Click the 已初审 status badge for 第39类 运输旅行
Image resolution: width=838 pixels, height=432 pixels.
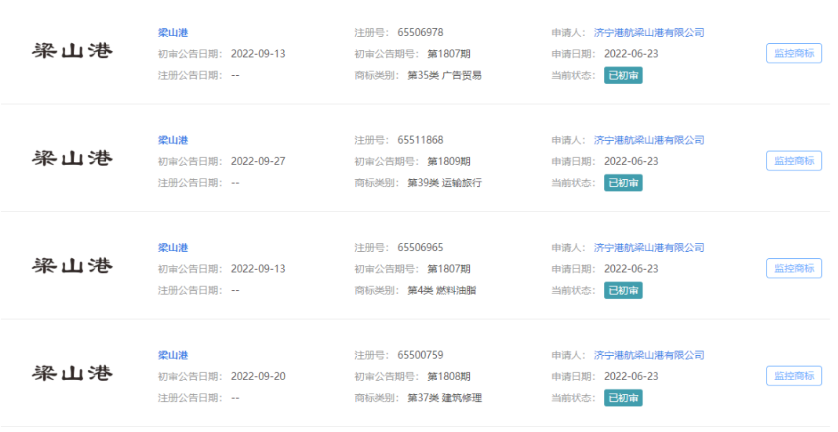(623, 183)
